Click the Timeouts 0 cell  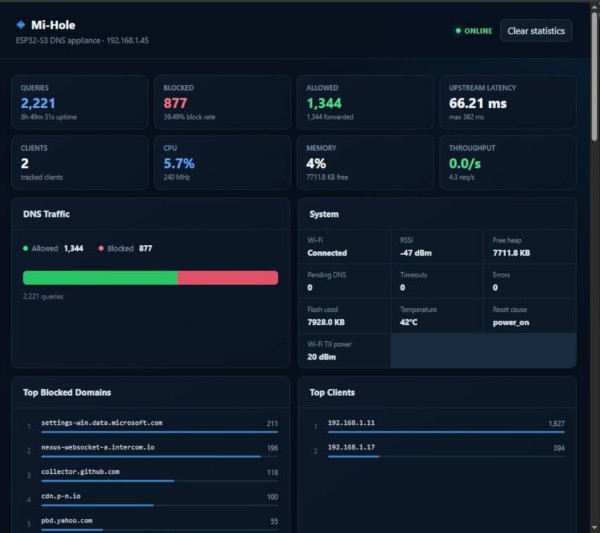coord(437,281)
